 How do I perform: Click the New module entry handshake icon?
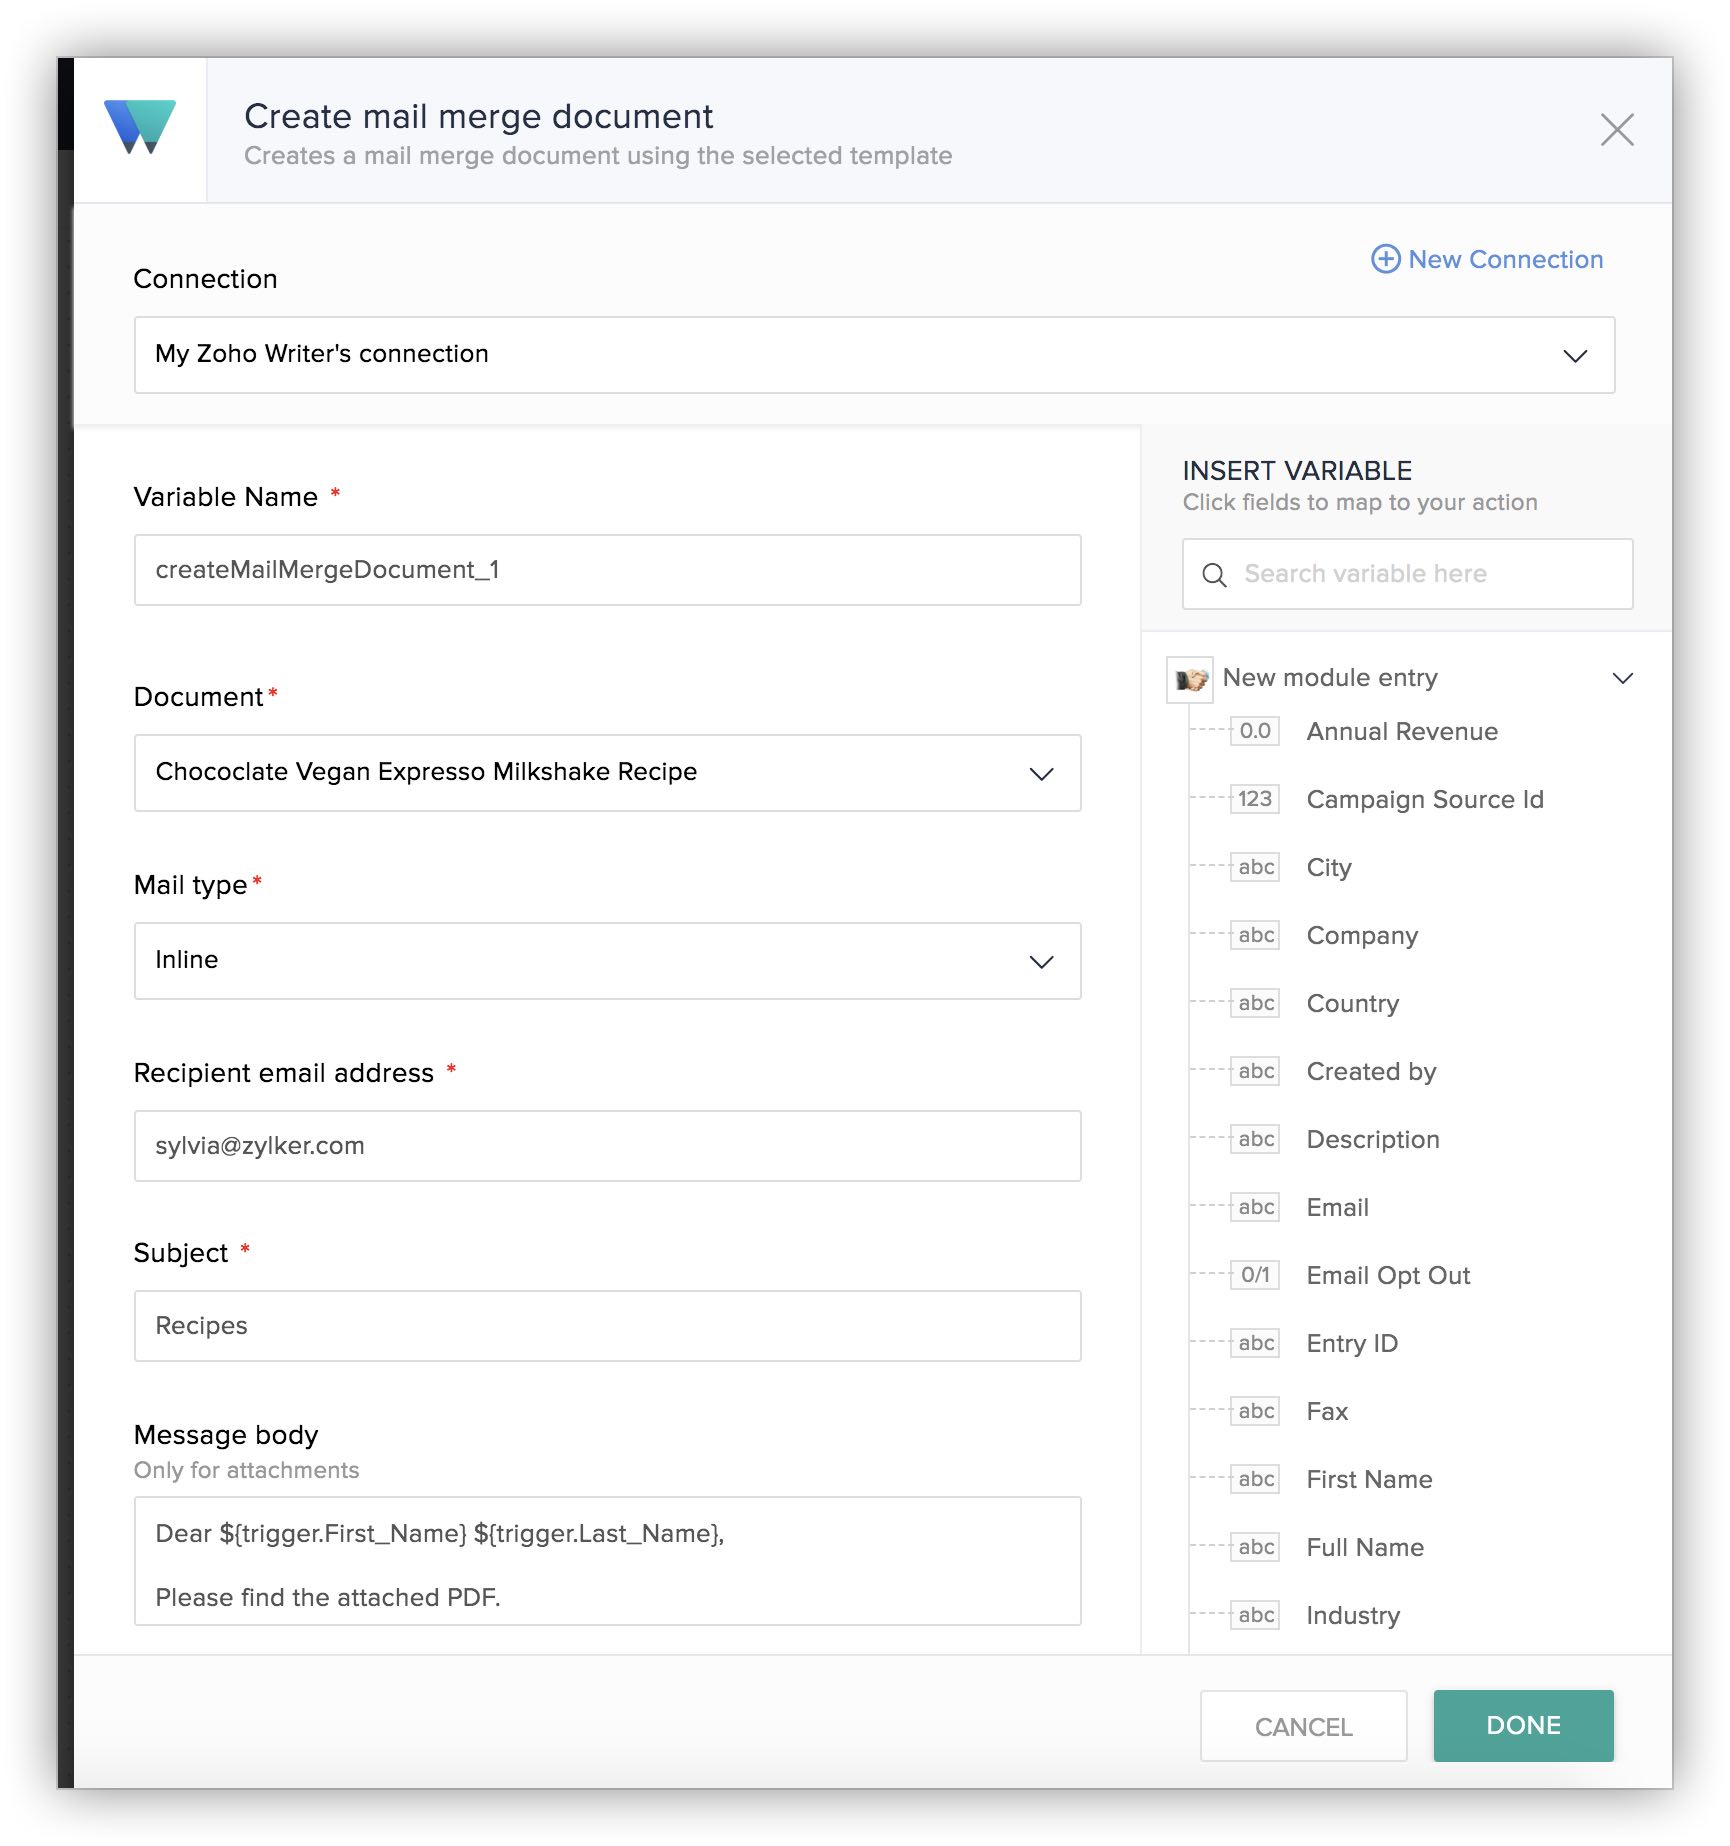tap(1190, 679)
